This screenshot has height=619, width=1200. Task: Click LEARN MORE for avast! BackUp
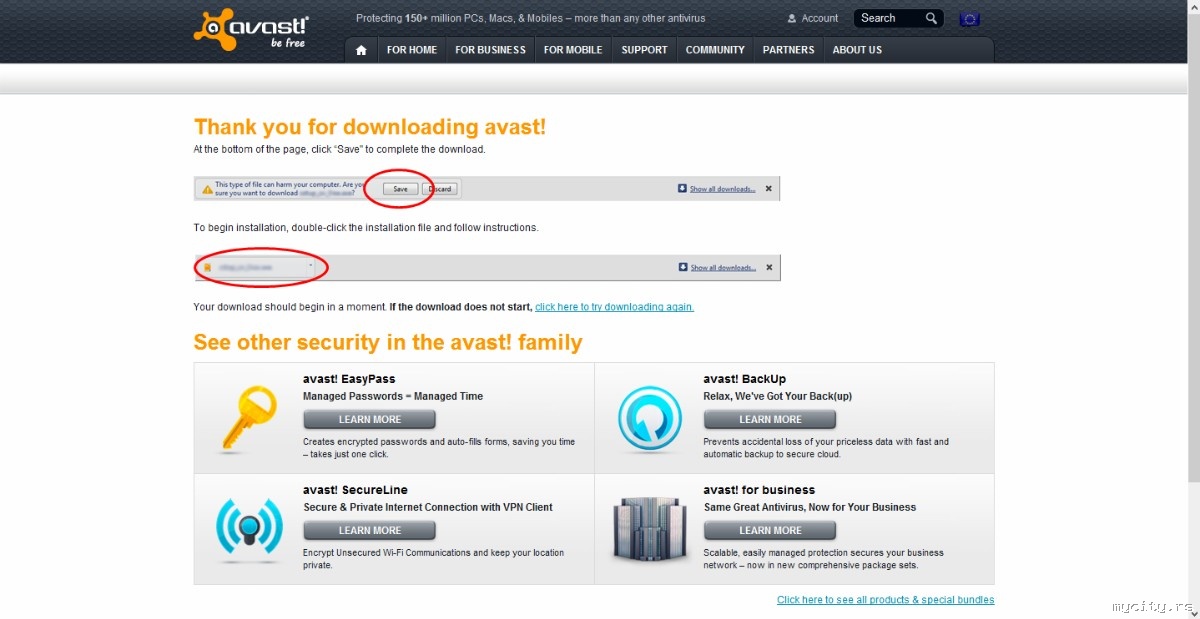pyautogui.click(x=770, y=420)
